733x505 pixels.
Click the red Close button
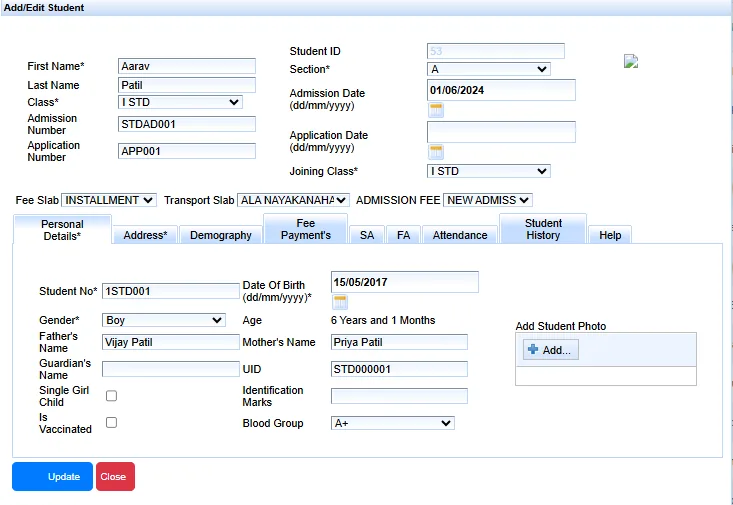(115, 476)
